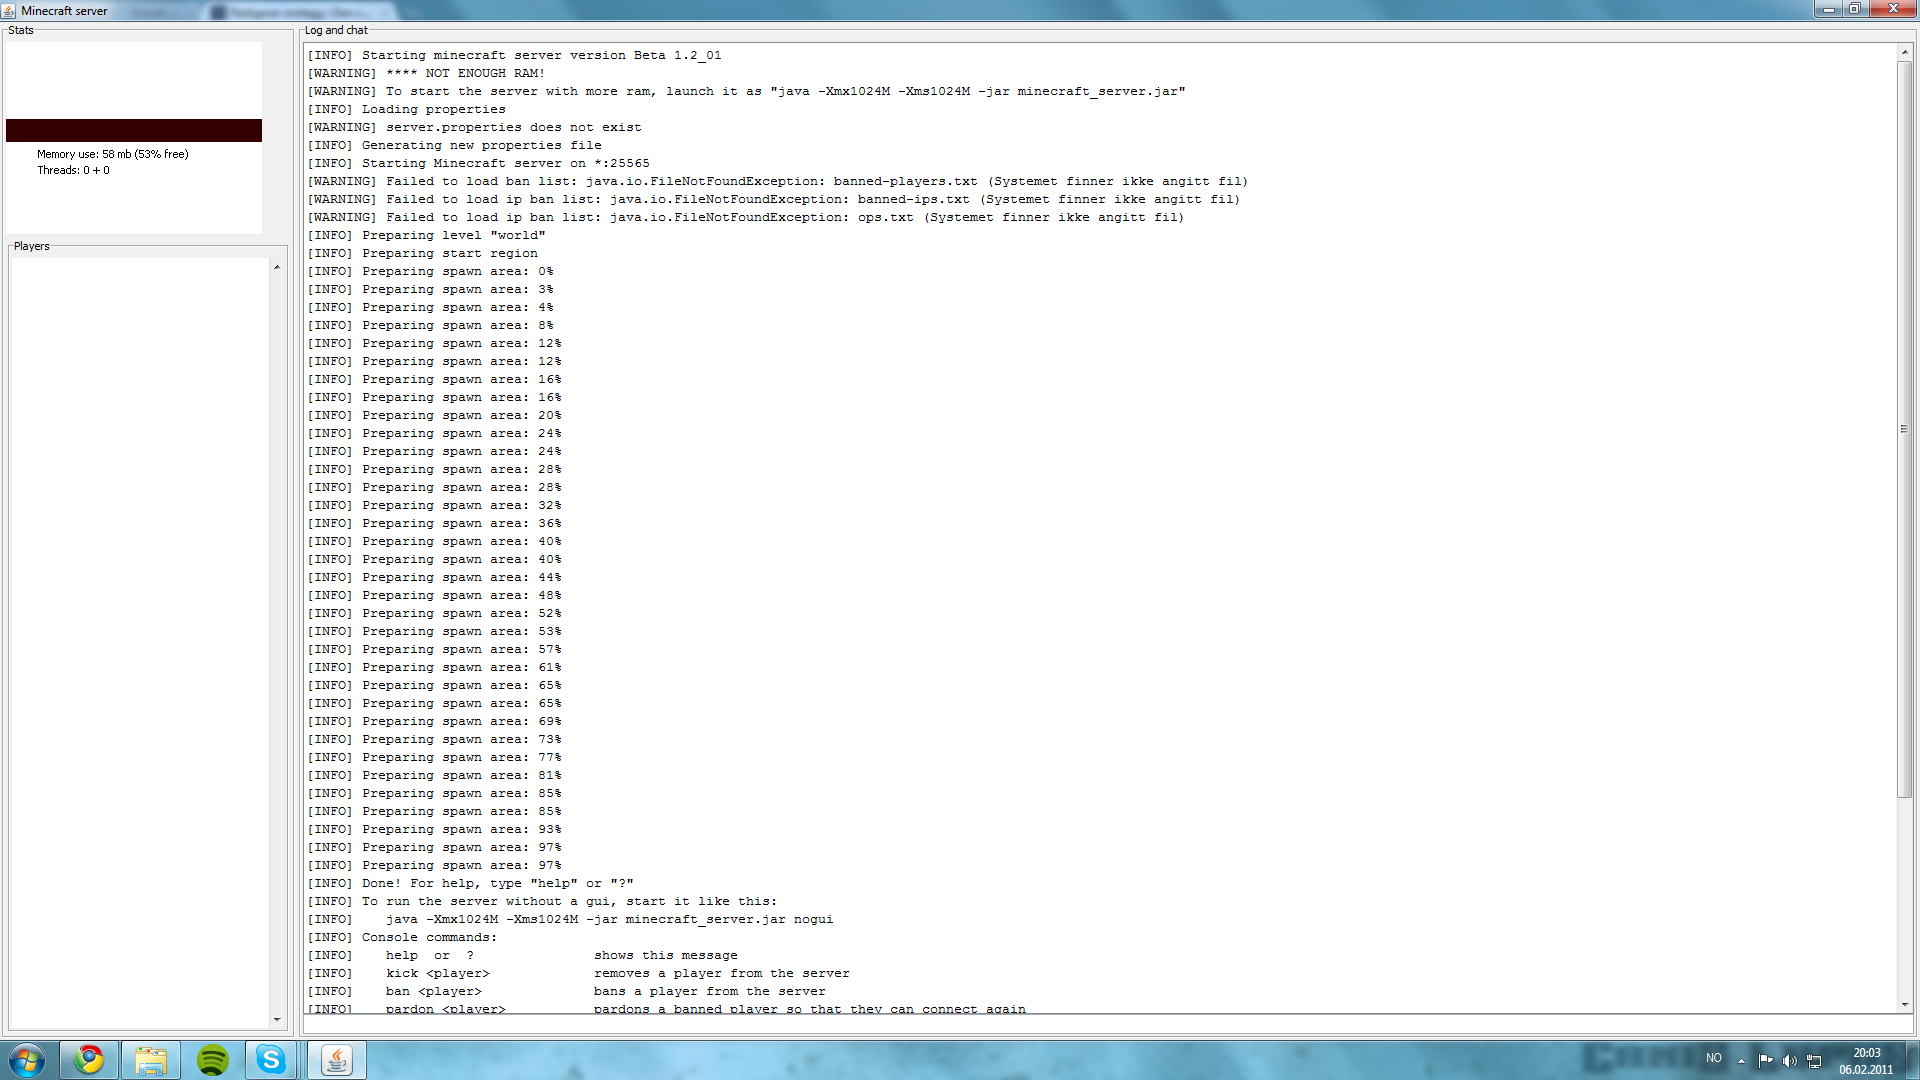Viewport: 1920px width, 1080px height.
Task: Show hidden system tray icons
Action: click(1741, 1061)
